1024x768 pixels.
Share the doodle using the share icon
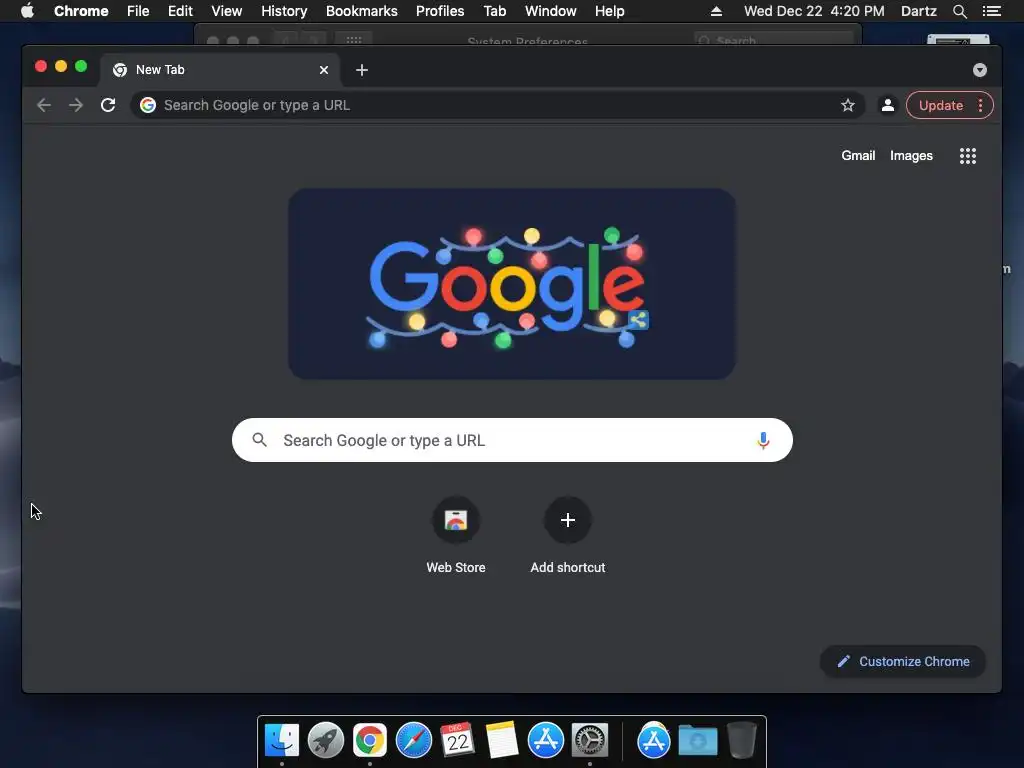click(639, 320)
